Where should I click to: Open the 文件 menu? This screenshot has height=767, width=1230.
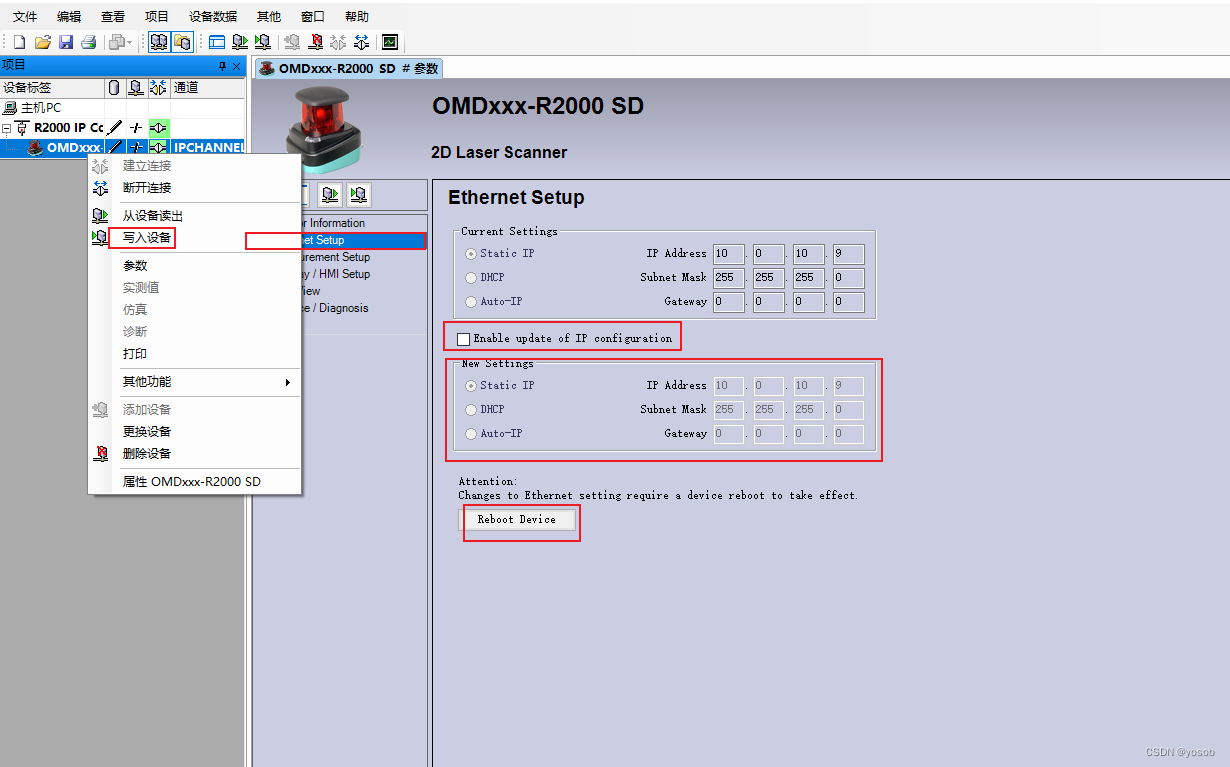click(x=25, y=16)
